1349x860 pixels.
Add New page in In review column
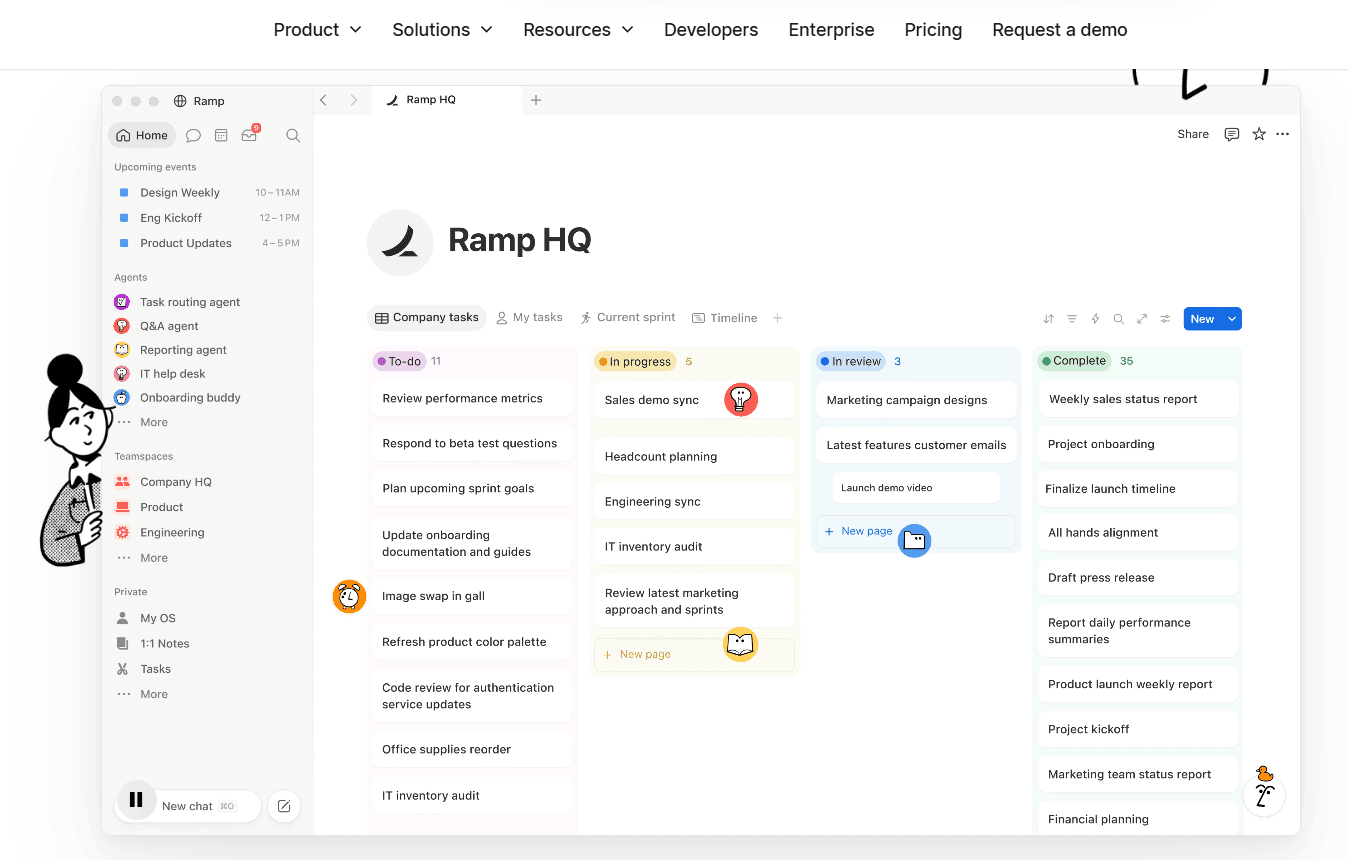point(916,531)
